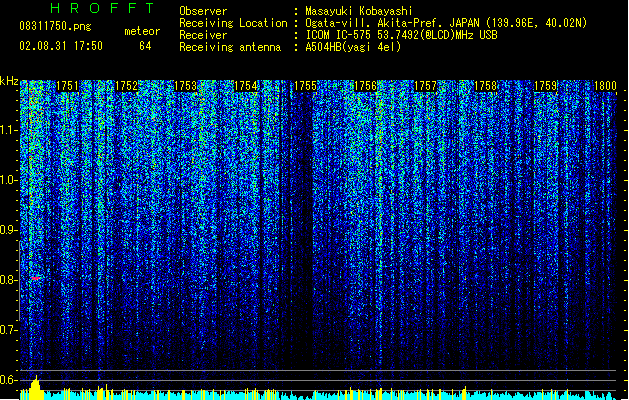Click the 'meteor' label

[x=142, y=31]
